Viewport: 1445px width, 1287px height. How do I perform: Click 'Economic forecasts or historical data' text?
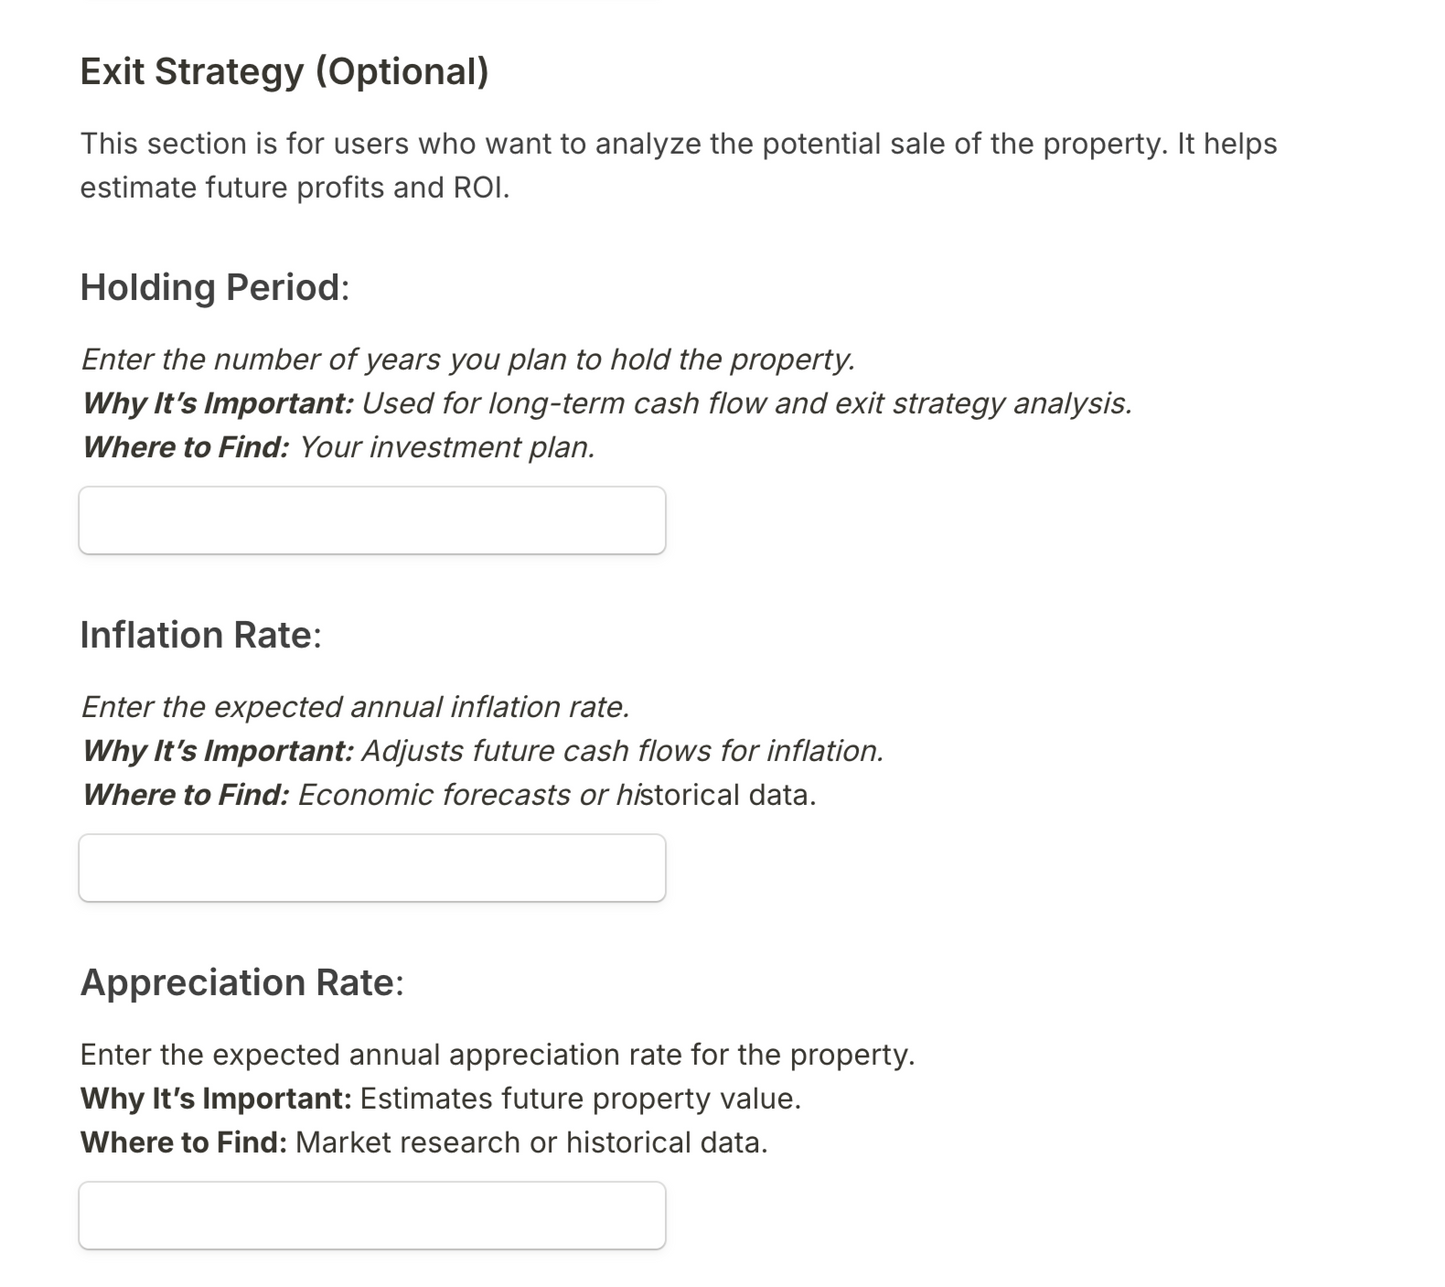click(x=558, y=794)
